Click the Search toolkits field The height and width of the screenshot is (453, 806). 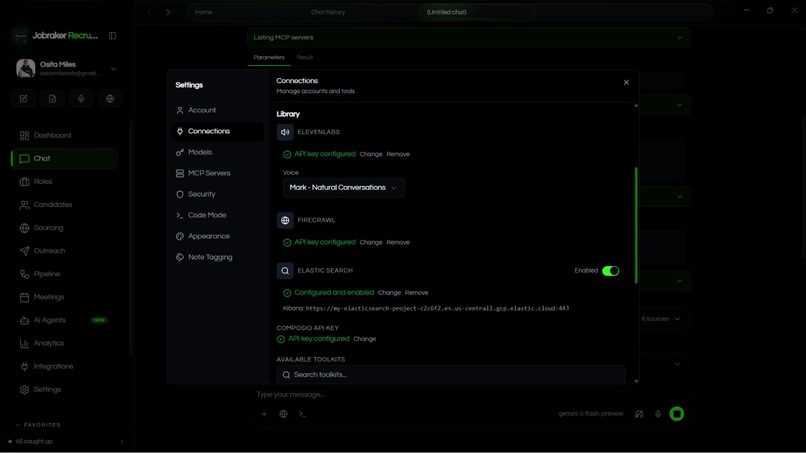[451, 375]
